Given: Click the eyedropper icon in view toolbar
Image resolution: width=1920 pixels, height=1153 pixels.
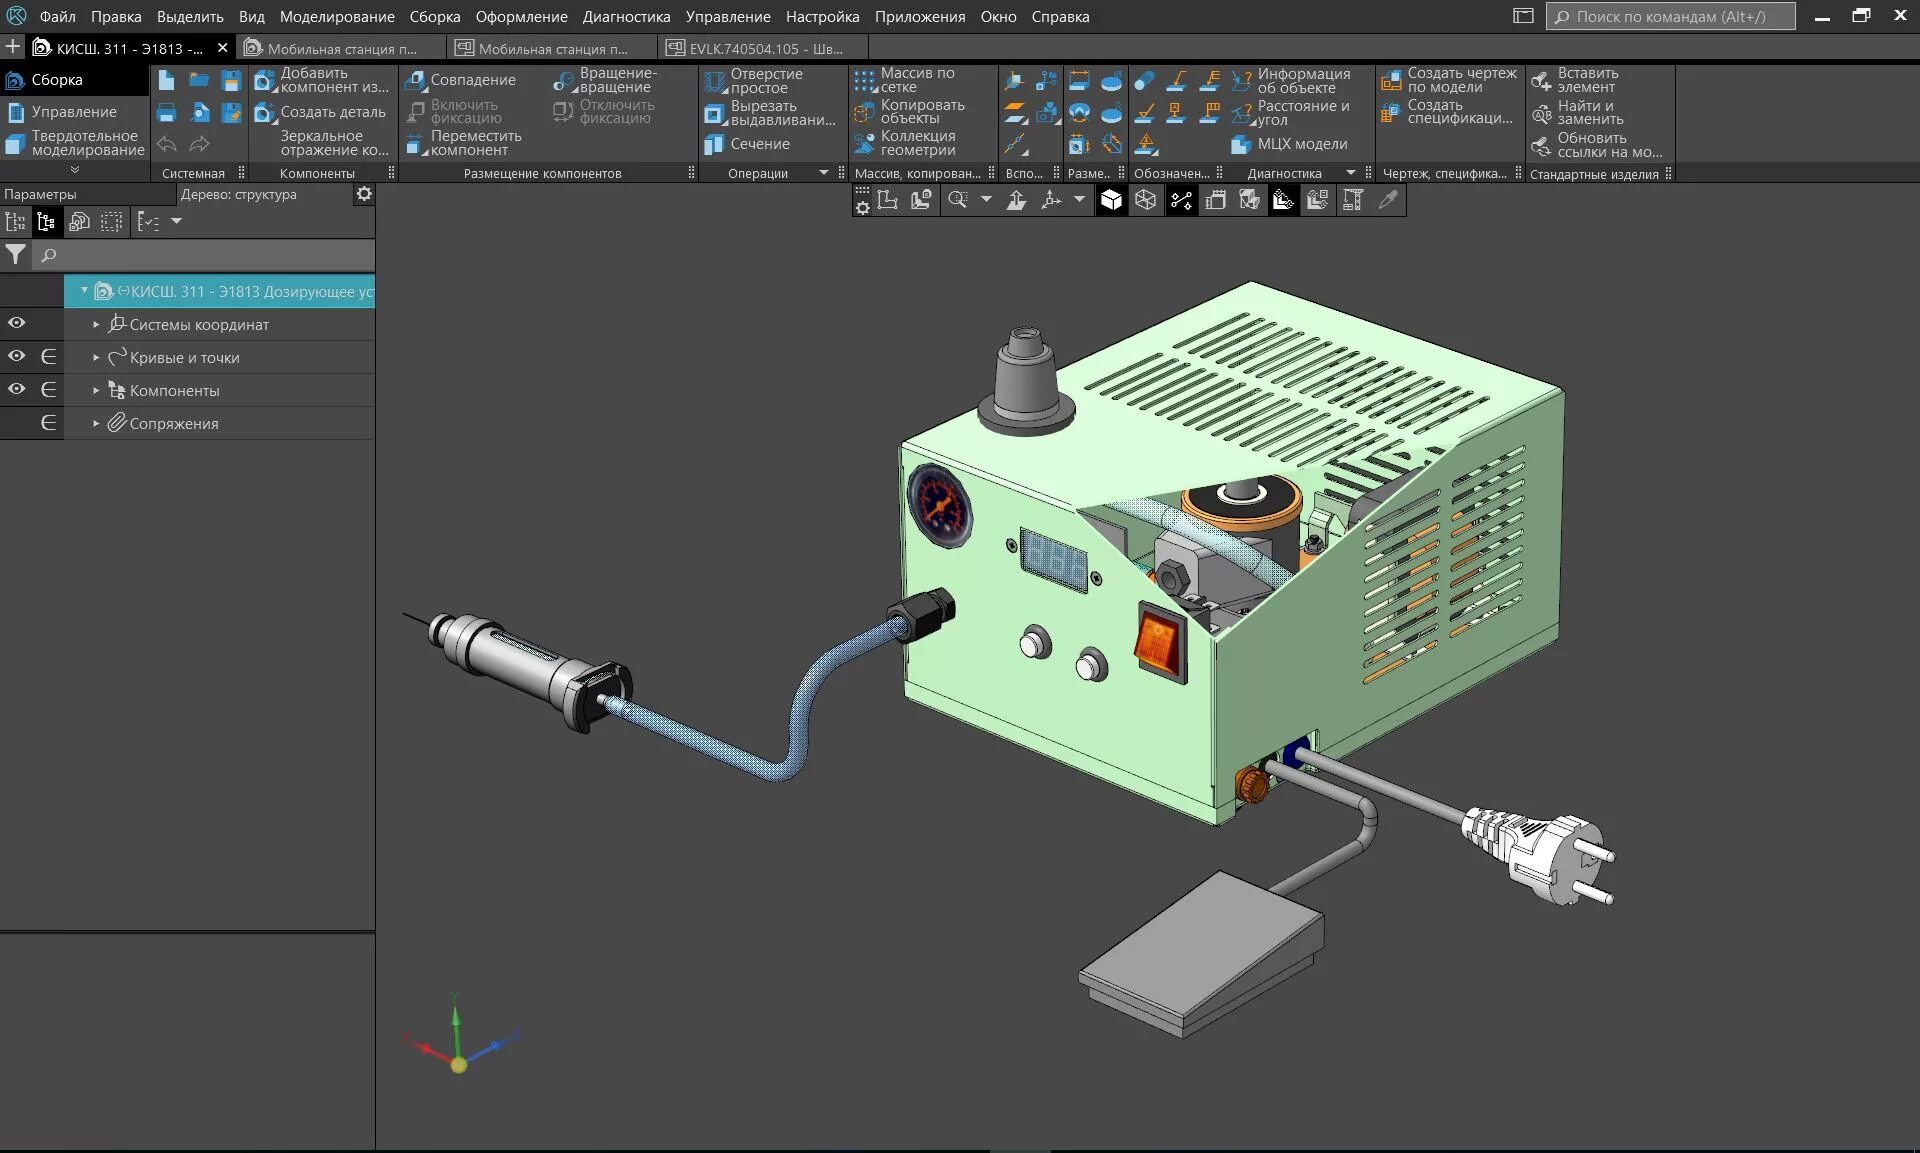Looking at the screenshot, I should (x=1388, y=201).
